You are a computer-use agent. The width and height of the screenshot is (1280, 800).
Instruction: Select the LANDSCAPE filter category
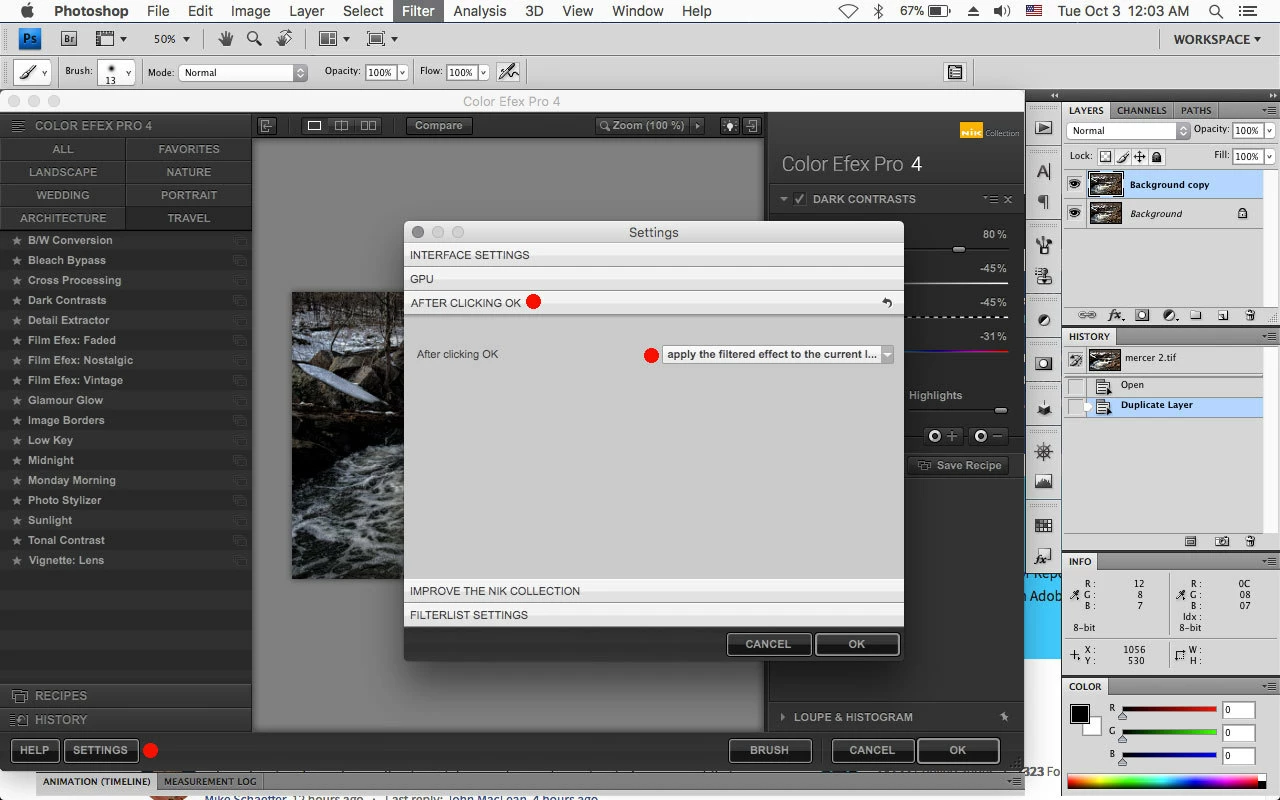(63, 172)
